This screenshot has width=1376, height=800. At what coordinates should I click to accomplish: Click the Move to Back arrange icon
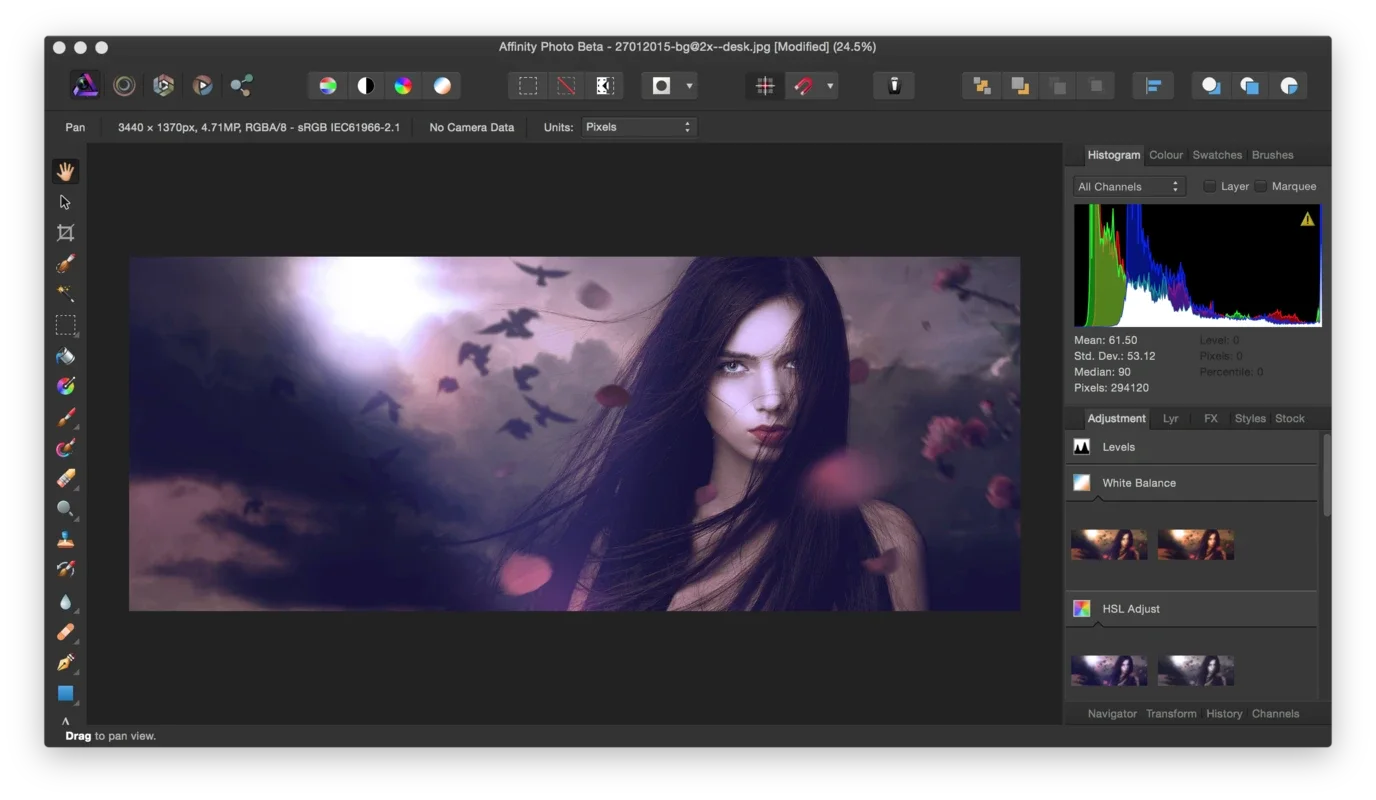click(x=982, y=86)
